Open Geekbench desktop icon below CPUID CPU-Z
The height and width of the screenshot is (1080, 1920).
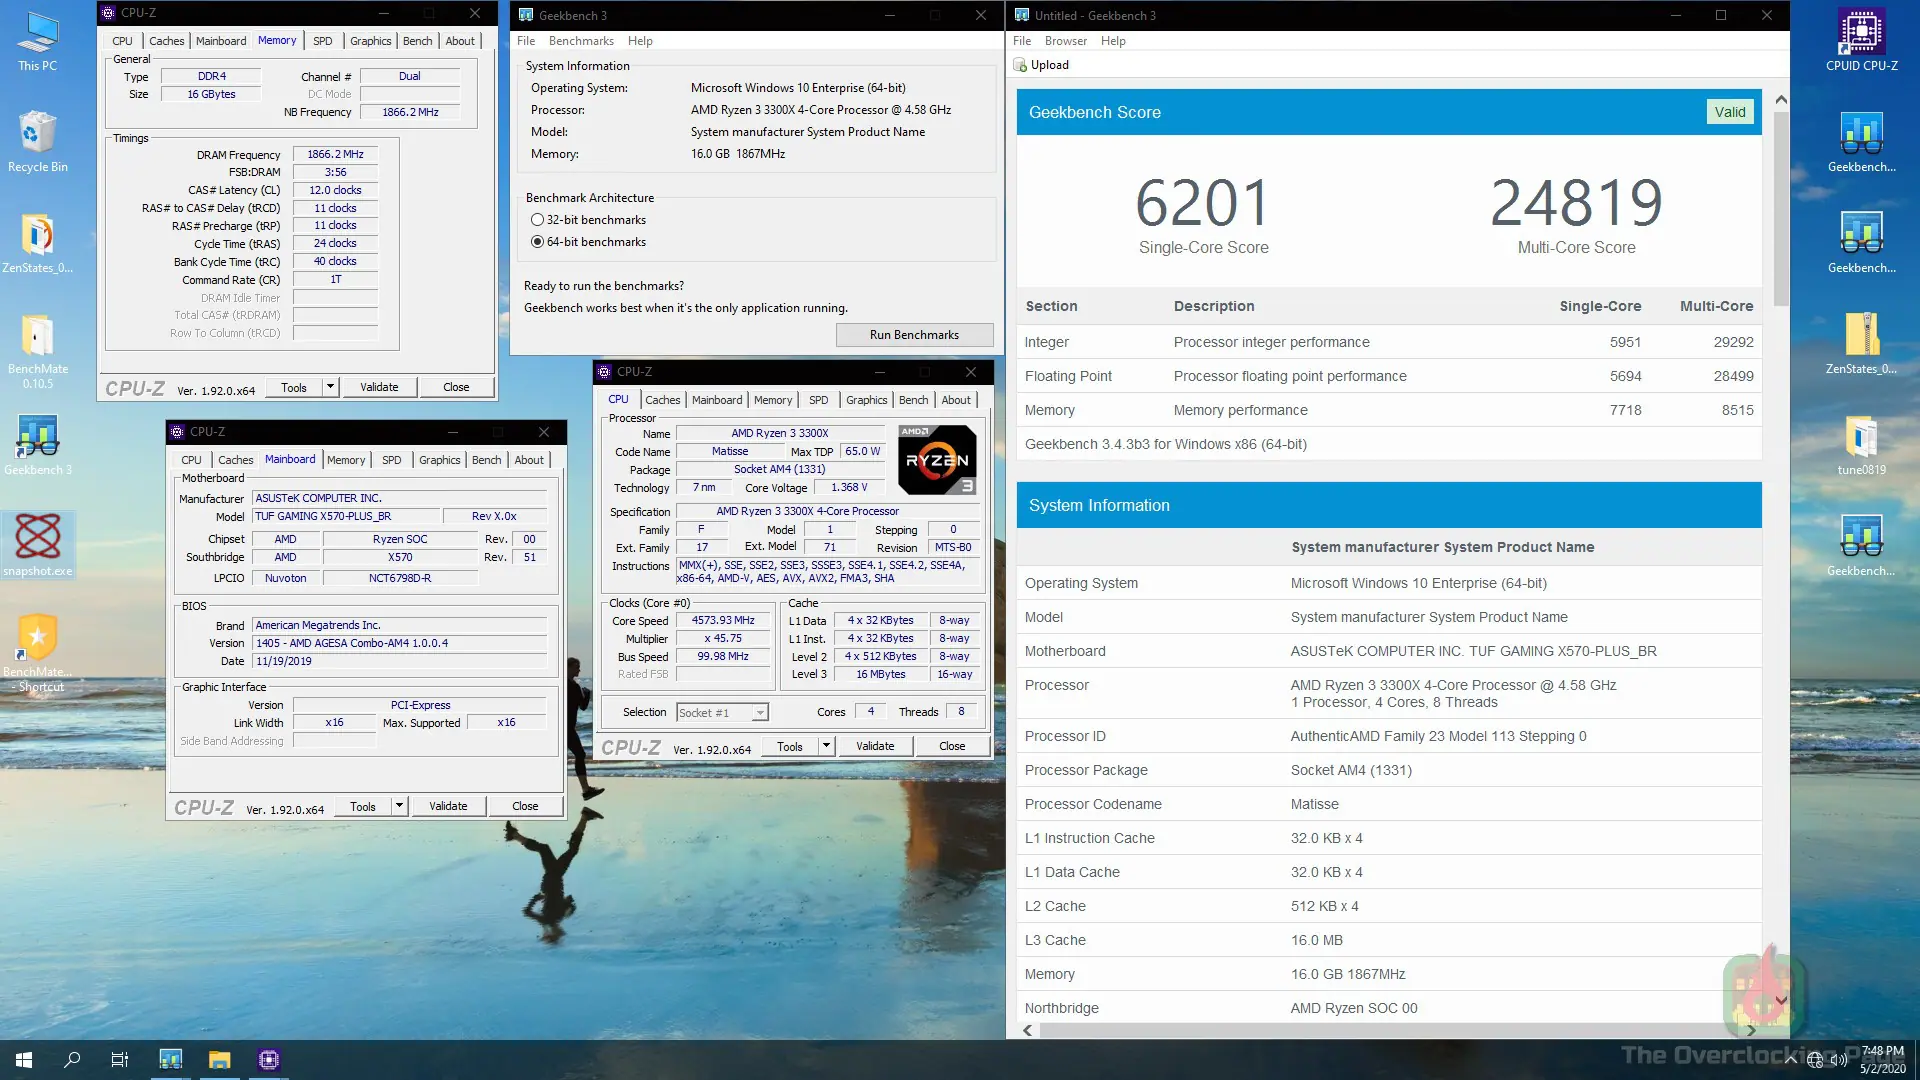tap(1861, 142)
